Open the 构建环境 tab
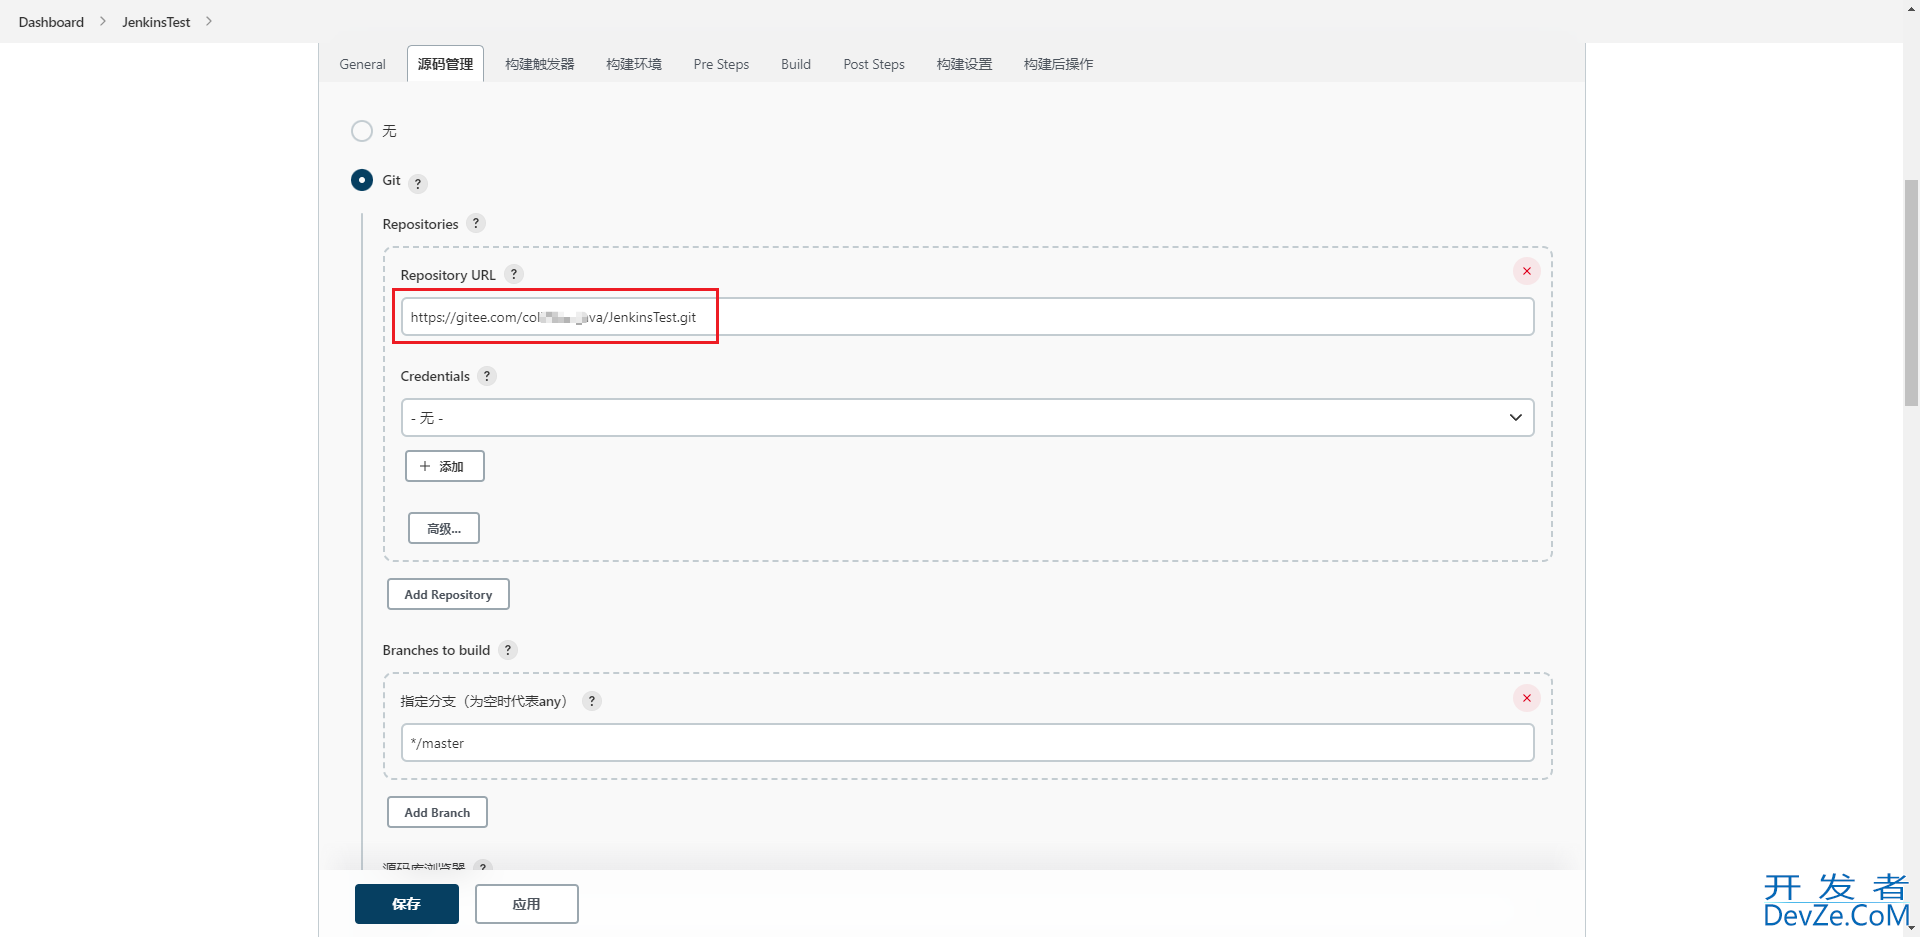The height and width of the screenshot is (937, 1920). (x=634, y=64)
